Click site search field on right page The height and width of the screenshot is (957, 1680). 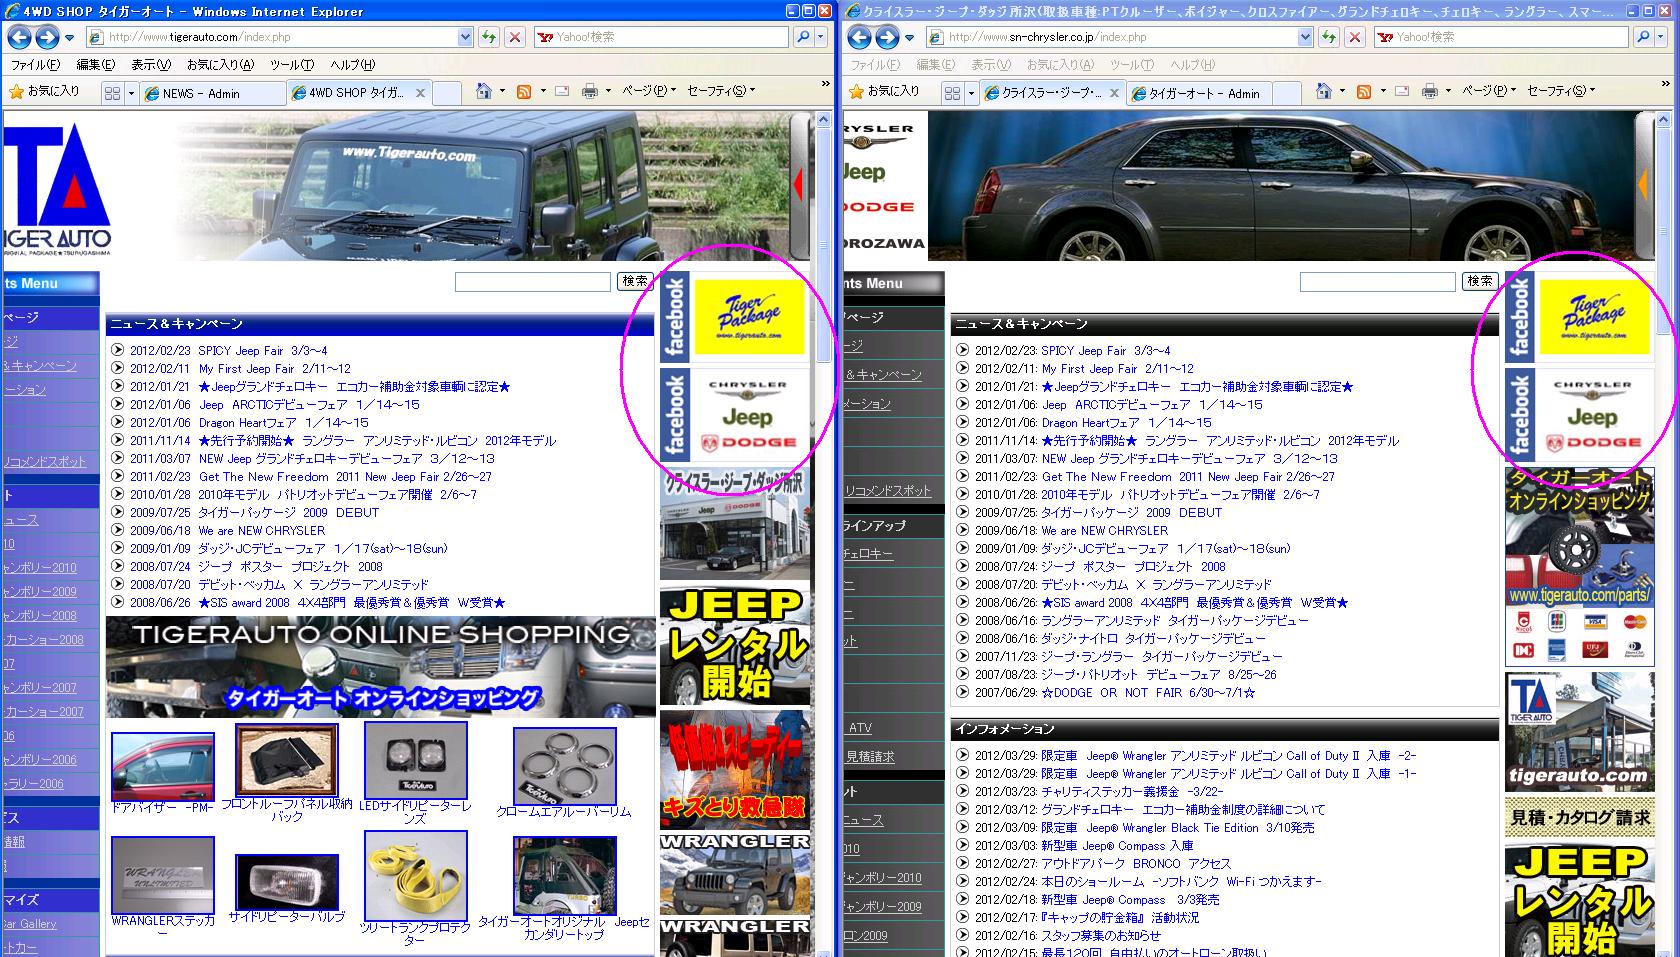[x=1377, y=282]
